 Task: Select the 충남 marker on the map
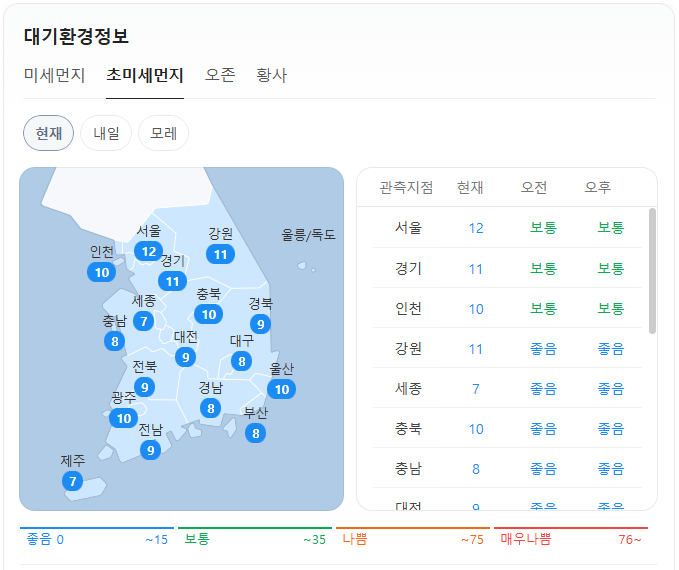(115, 341)
